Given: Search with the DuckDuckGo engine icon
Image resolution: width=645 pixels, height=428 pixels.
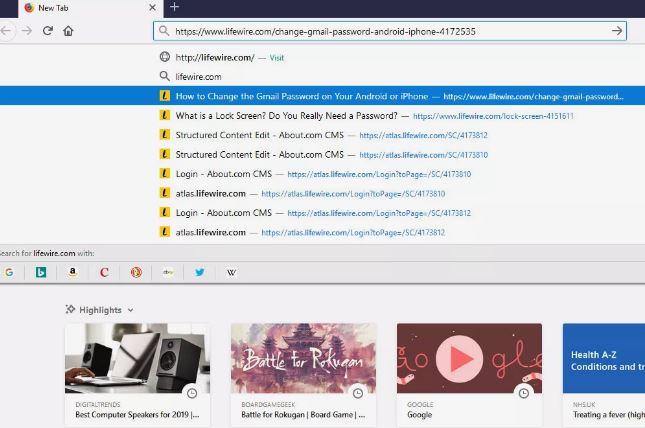Looking at the screenshot, I should point(136,272).
